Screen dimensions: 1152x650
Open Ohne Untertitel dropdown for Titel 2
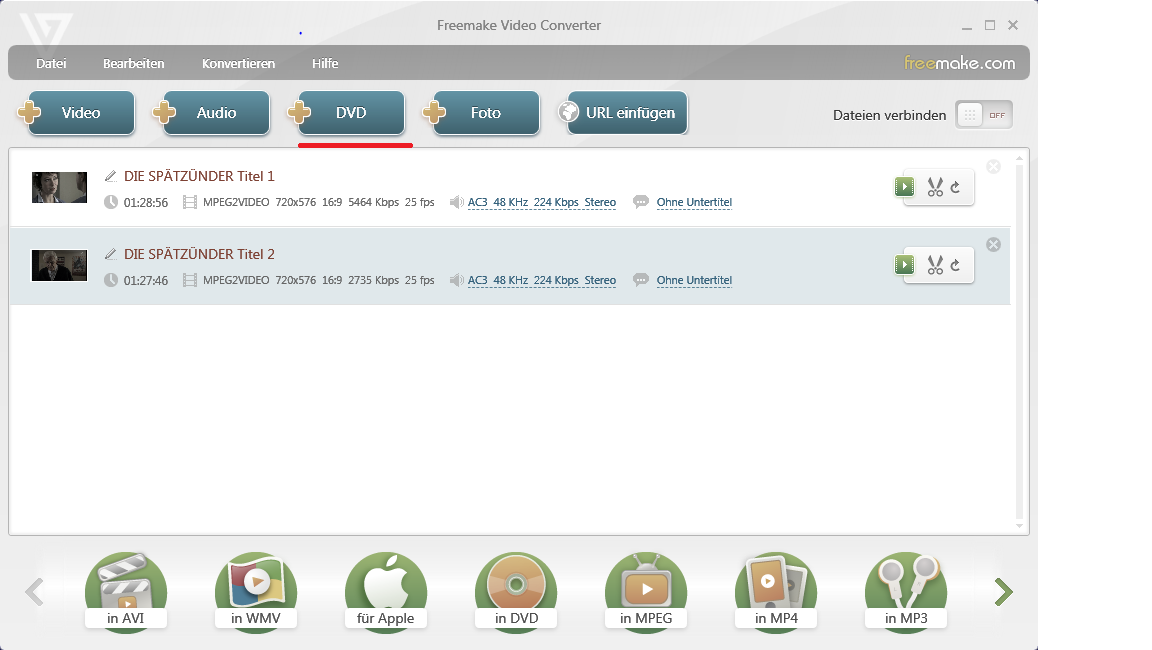pos(694,281)
